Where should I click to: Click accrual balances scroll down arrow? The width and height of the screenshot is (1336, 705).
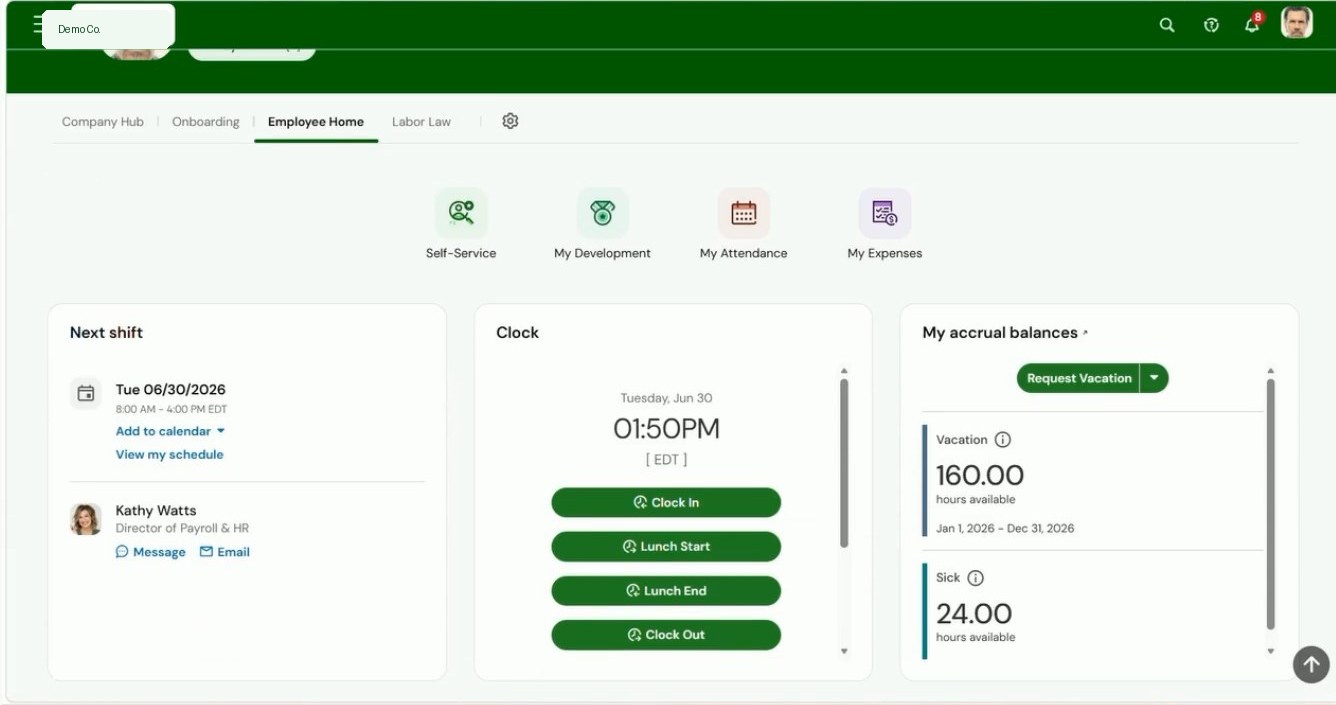[x=1271, y=651]
